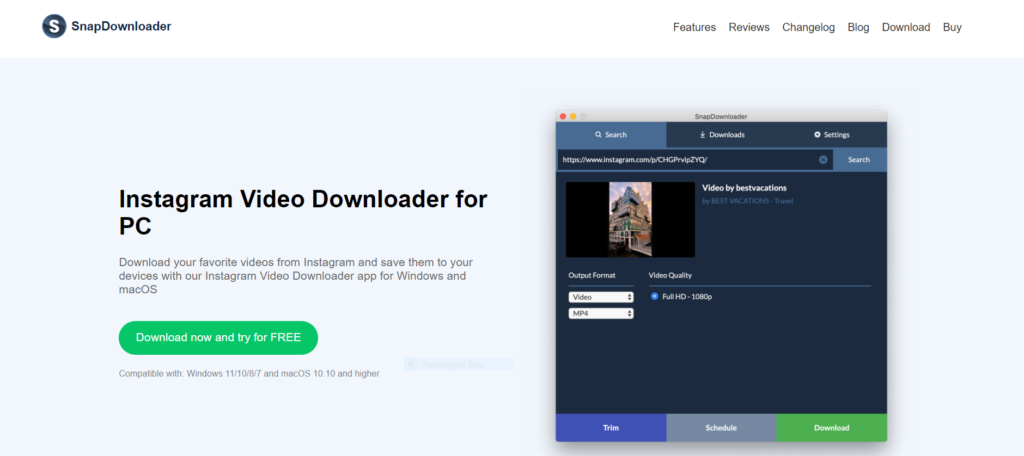1024x456 pixels.
Task: Open Buy in the site navigation
Action: pyautogui.click(x=952, y=27)
